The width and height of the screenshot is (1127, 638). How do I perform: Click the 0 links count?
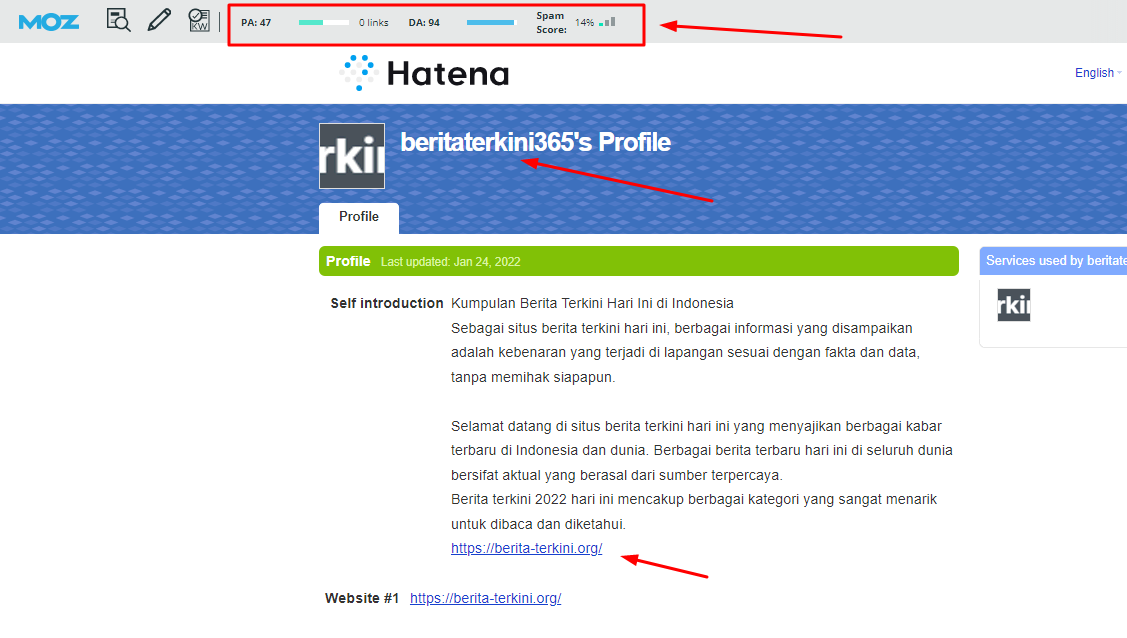coord(374,22)
